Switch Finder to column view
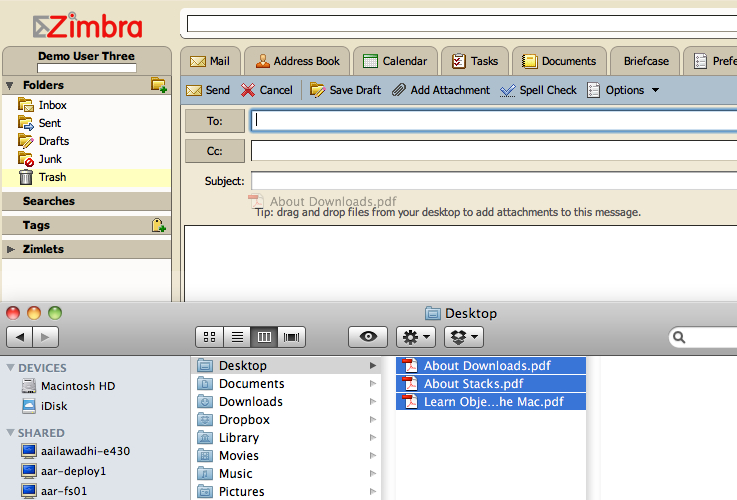The height and width of the screenshot is (500, 737). click(x=264, y=337)
